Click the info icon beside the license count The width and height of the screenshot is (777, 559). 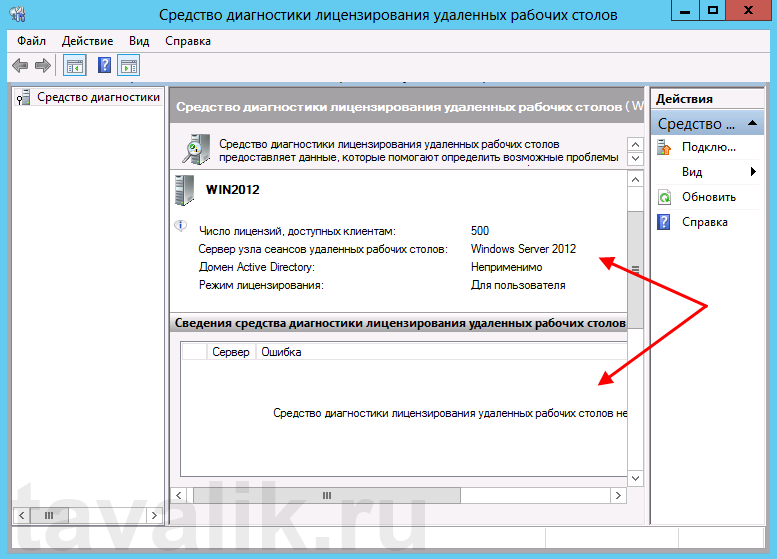pos(181,227)
